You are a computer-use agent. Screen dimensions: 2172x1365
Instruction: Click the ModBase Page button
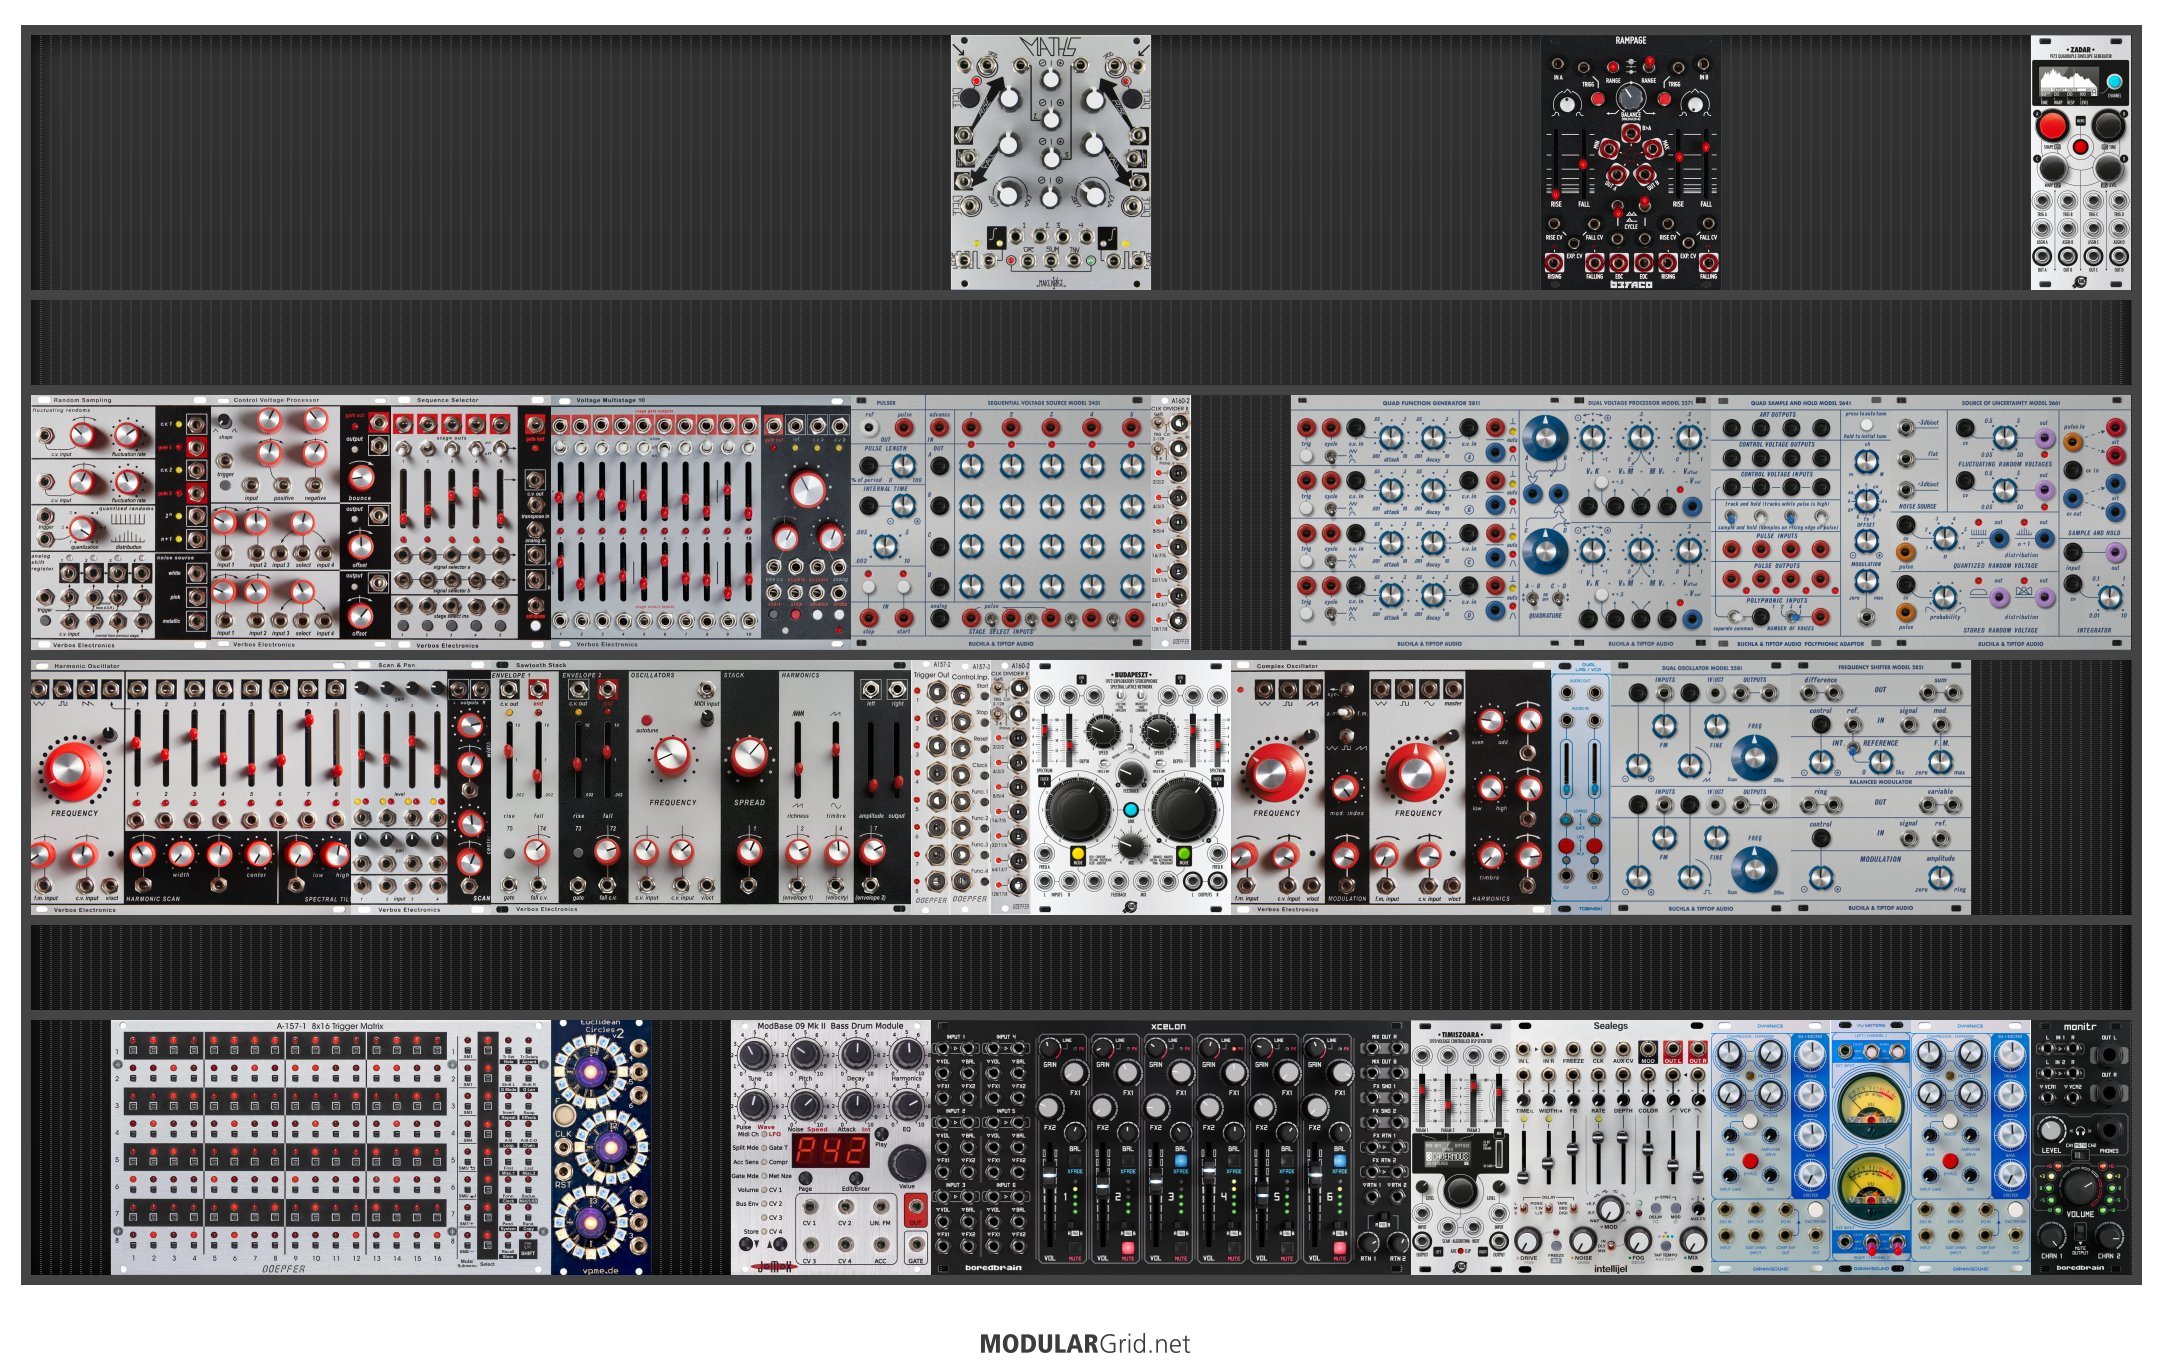tap(806, 1178)
